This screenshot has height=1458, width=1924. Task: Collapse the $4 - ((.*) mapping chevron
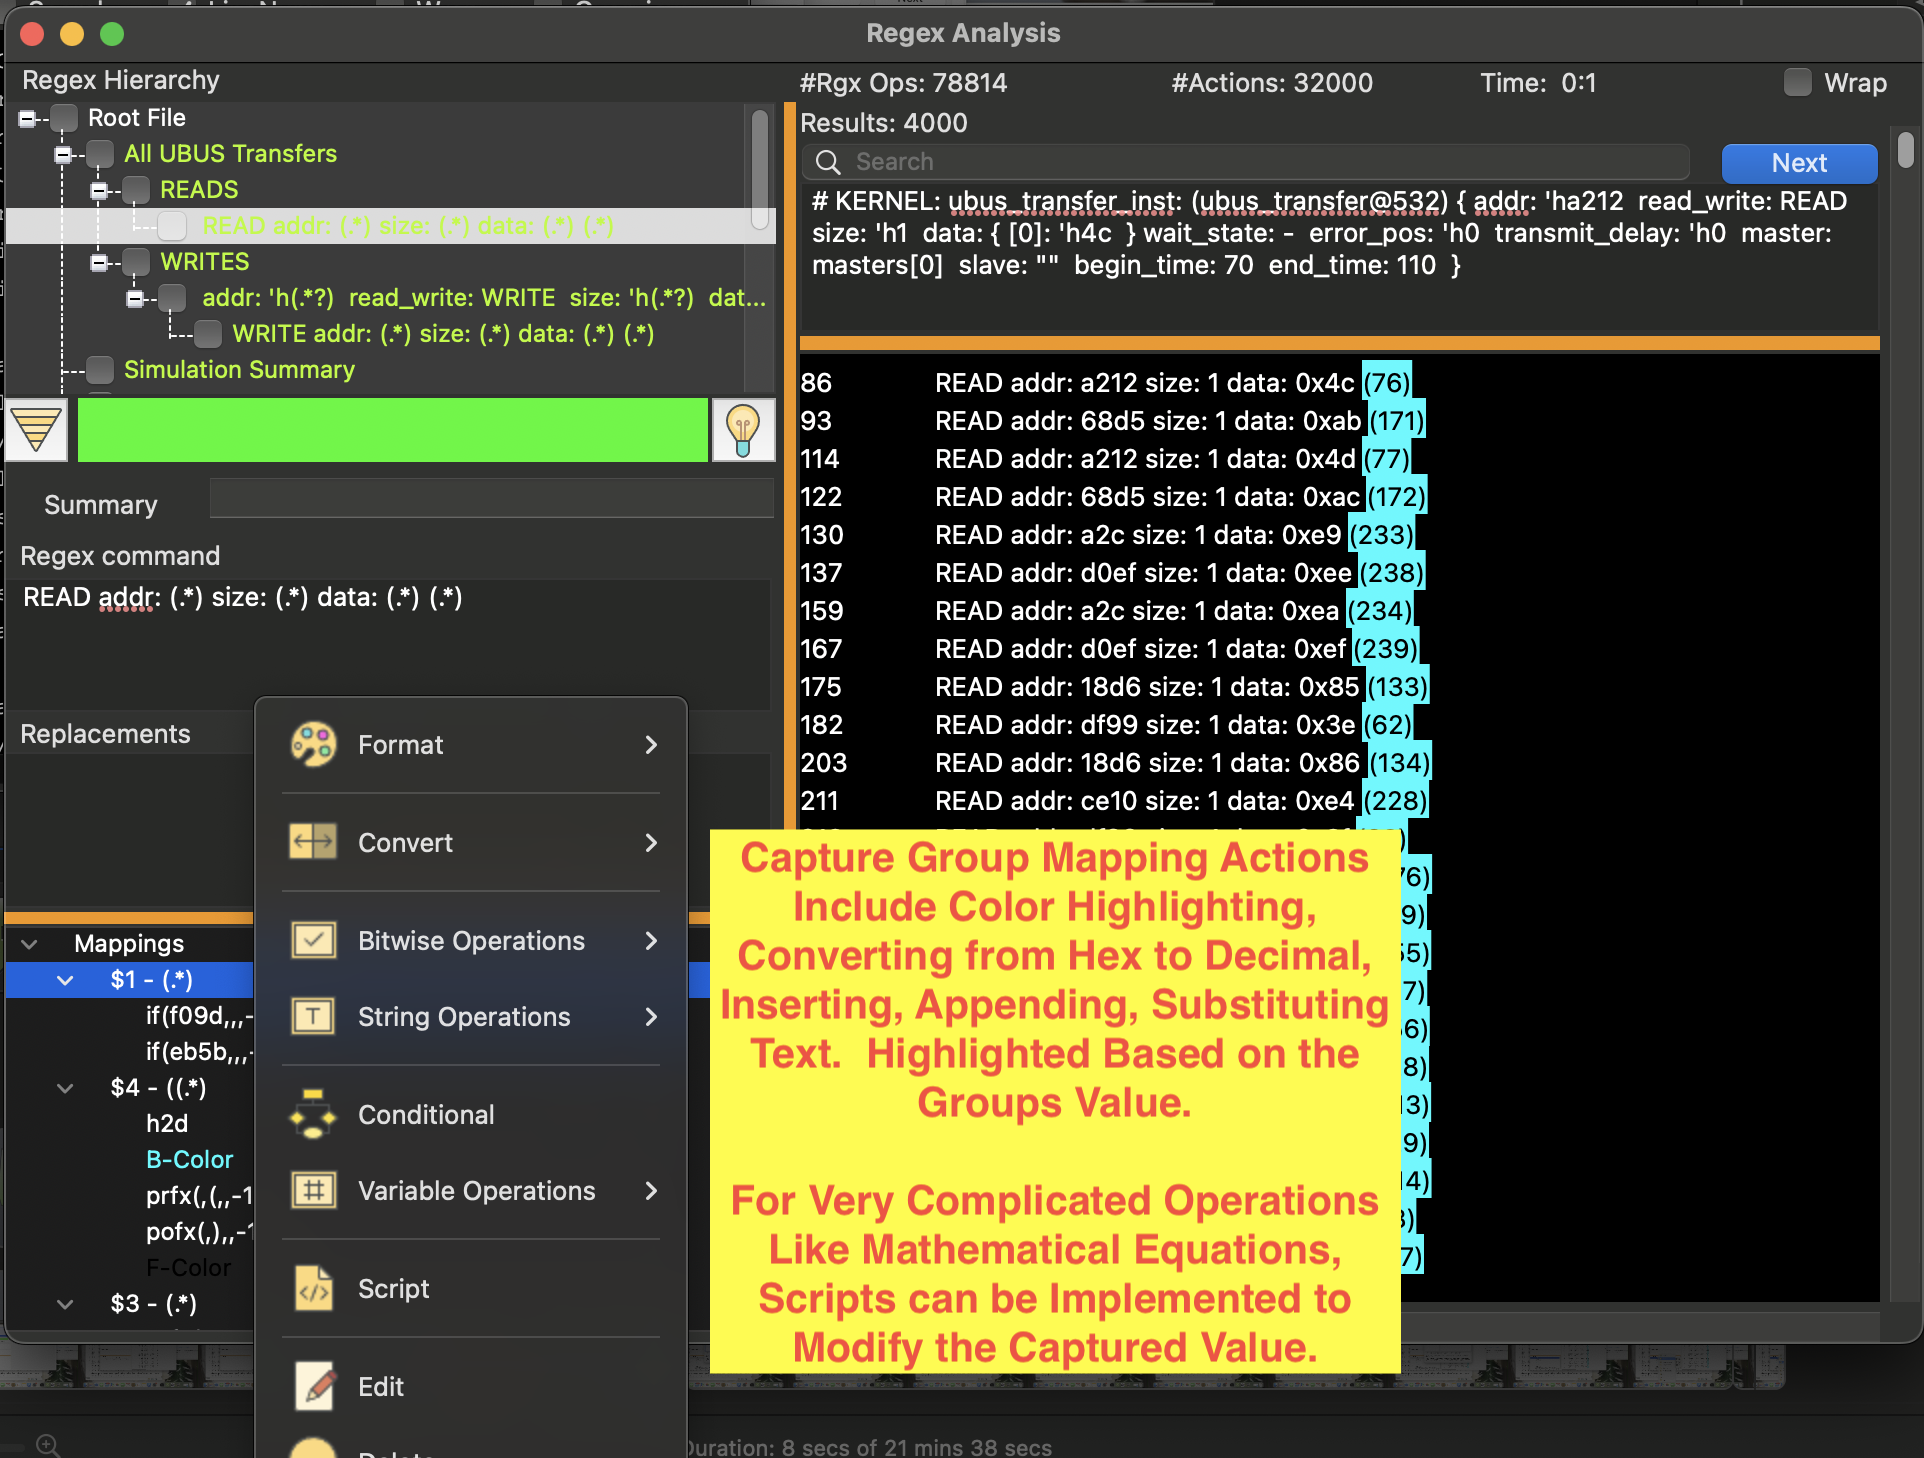(66, 1088)
